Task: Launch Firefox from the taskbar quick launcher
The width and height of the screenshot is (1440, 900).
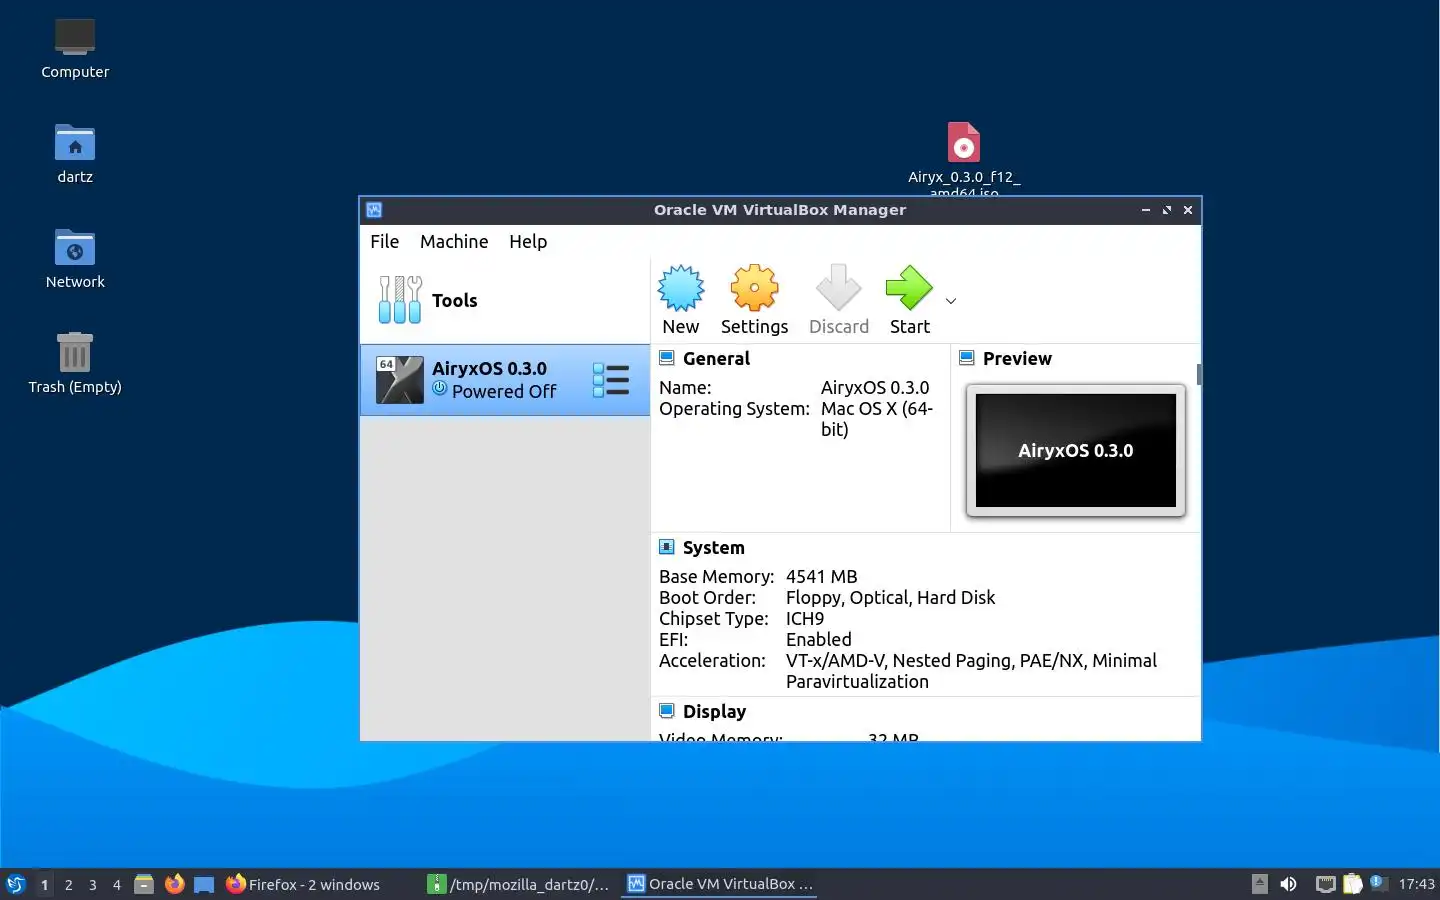Action: click(175, 884)
